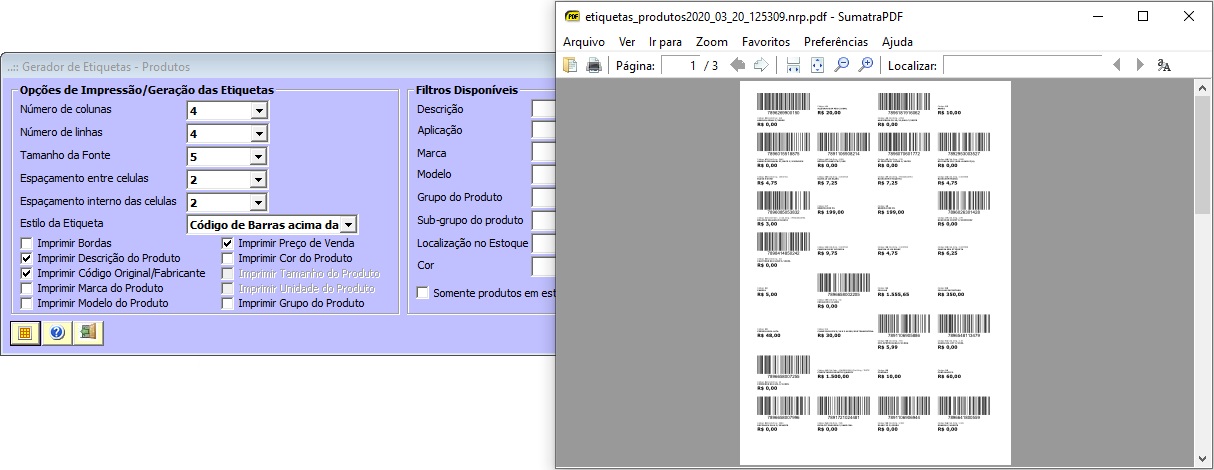Select the Fit Width view icon
This screenshot has height=470, width=1214.
(793, 65)
